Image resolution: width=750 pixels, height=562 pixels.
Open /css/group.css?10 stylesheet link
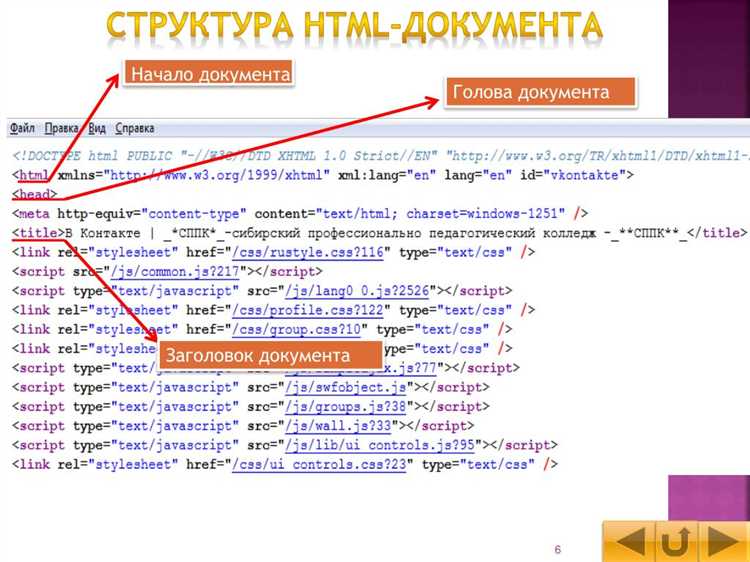[297, 330]
